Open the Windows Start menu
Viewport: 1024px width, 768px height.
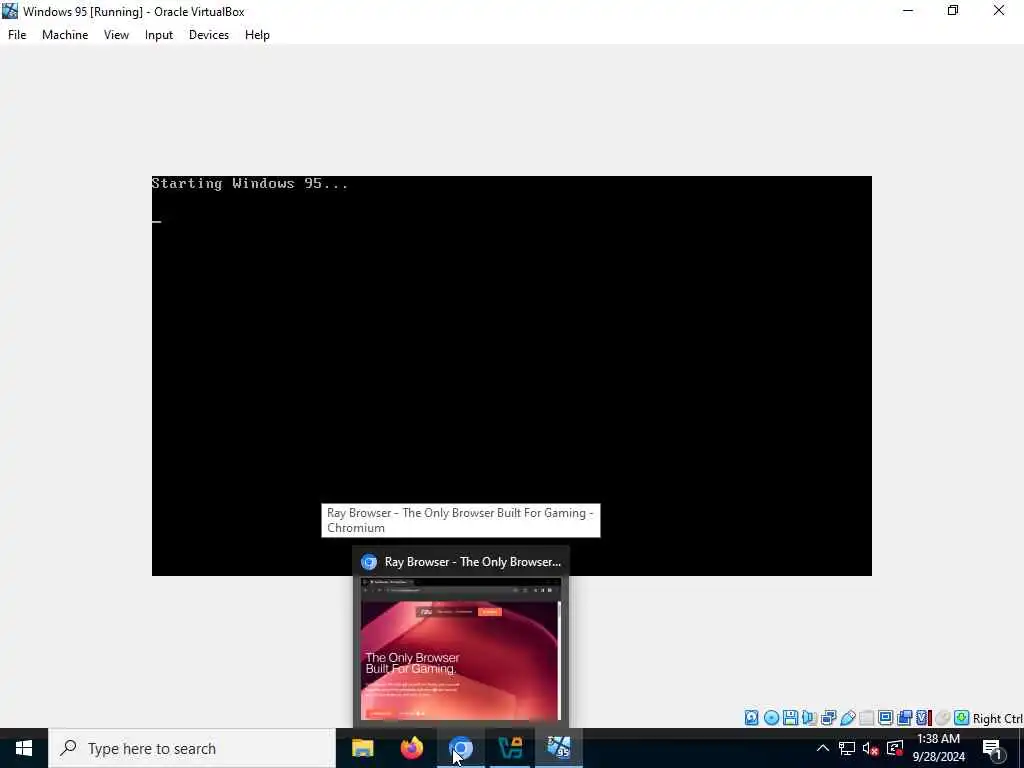click(x=24, y=748)
